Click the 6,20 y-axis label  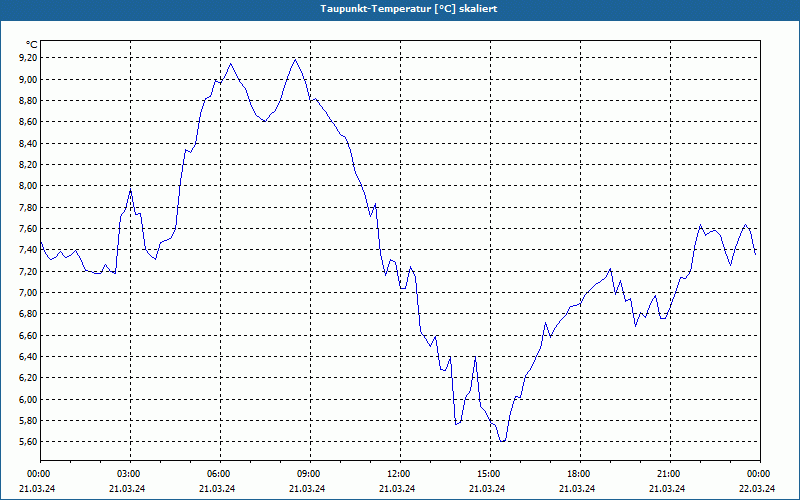point(29,378)
